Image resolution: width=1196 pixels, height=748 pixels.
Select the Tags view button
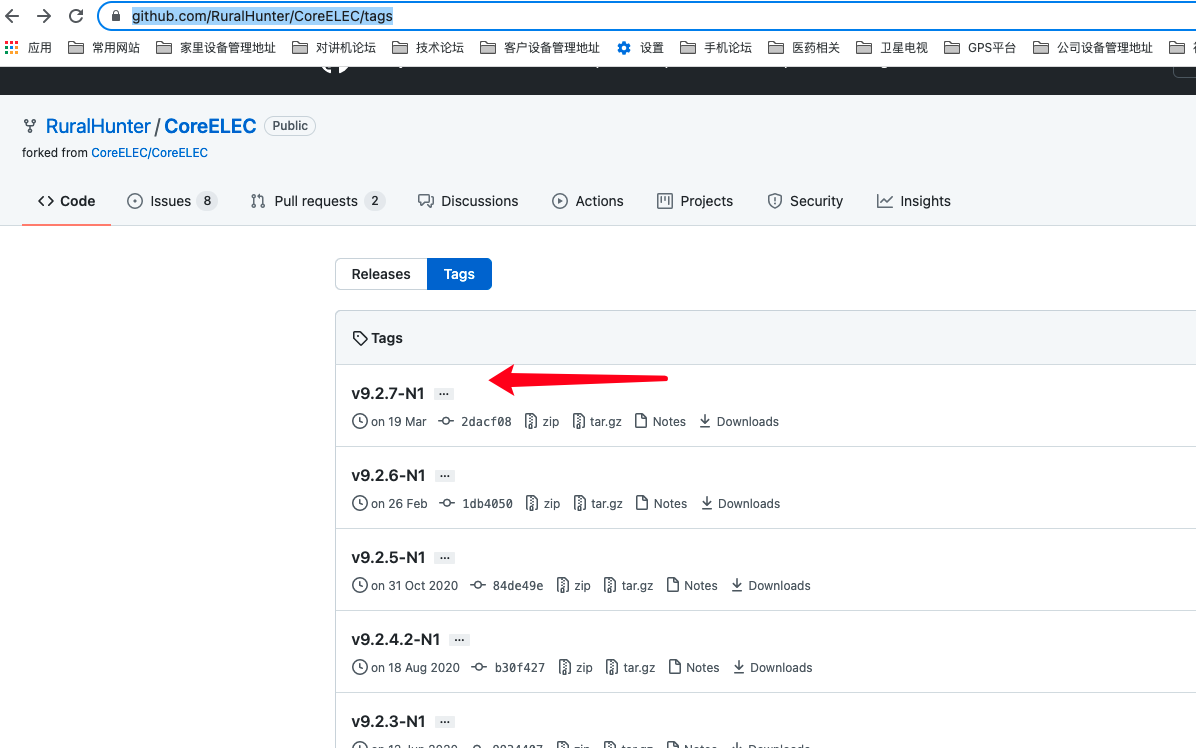pos(459,274)
